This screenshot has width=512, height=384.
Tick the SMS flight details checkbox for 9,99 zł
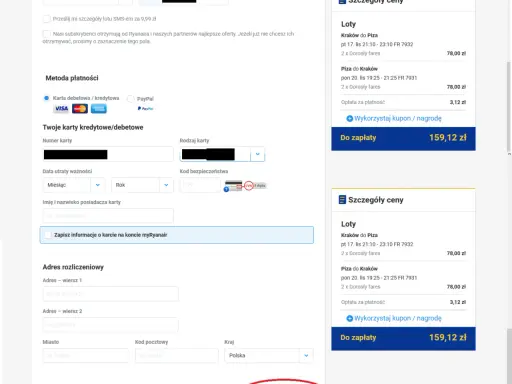pos(47,19)
